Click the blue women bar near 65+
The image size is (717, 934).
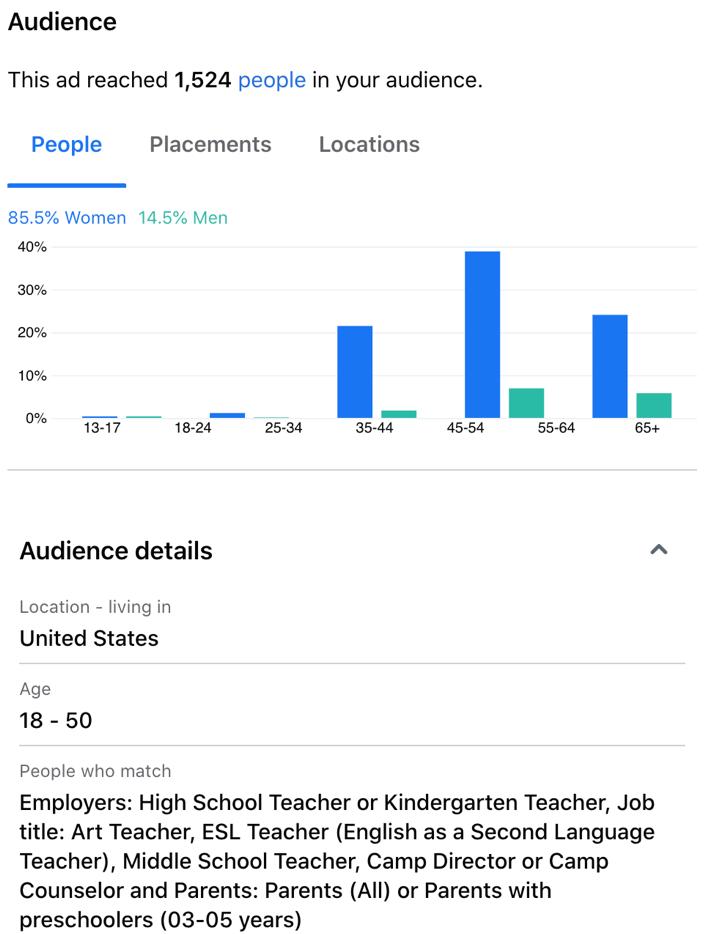[x=610, y=366]
